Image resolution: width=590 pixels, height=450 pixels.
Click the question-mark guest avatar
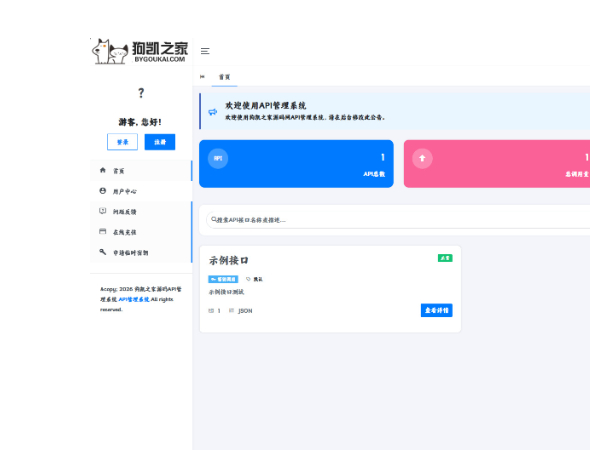tap(141, 93)
